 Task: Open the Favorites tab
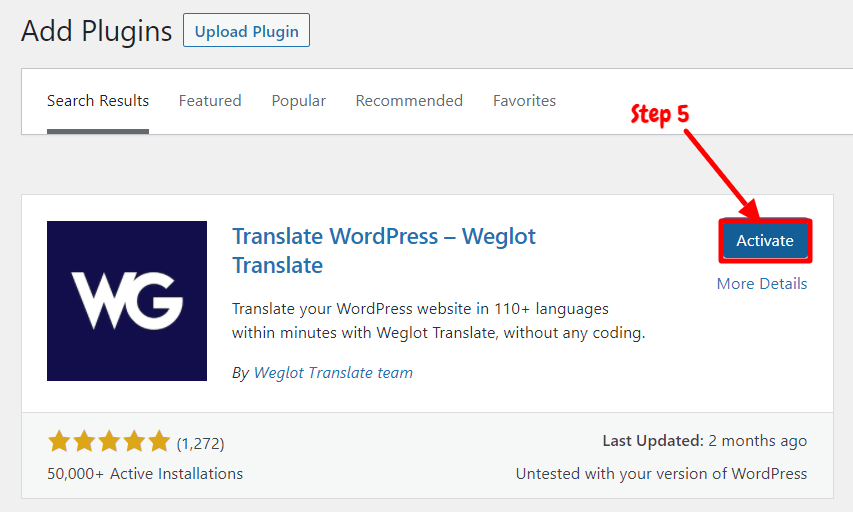[x=524, y=101]
